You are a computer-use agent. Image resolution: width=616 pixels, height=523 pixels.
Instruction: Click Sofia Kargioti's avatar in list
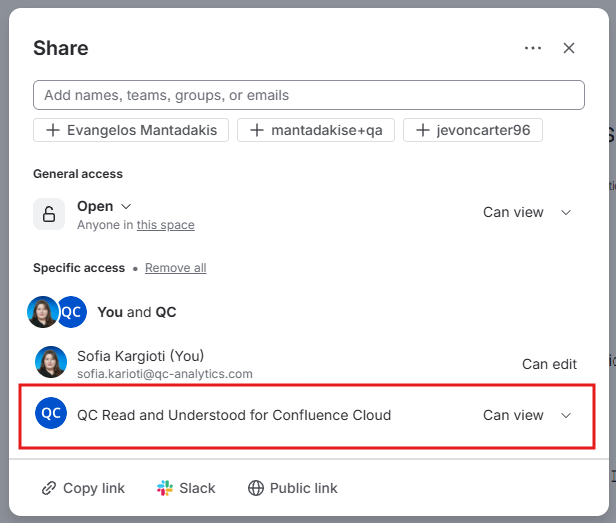pyautogui.click(x=51, y=362)
